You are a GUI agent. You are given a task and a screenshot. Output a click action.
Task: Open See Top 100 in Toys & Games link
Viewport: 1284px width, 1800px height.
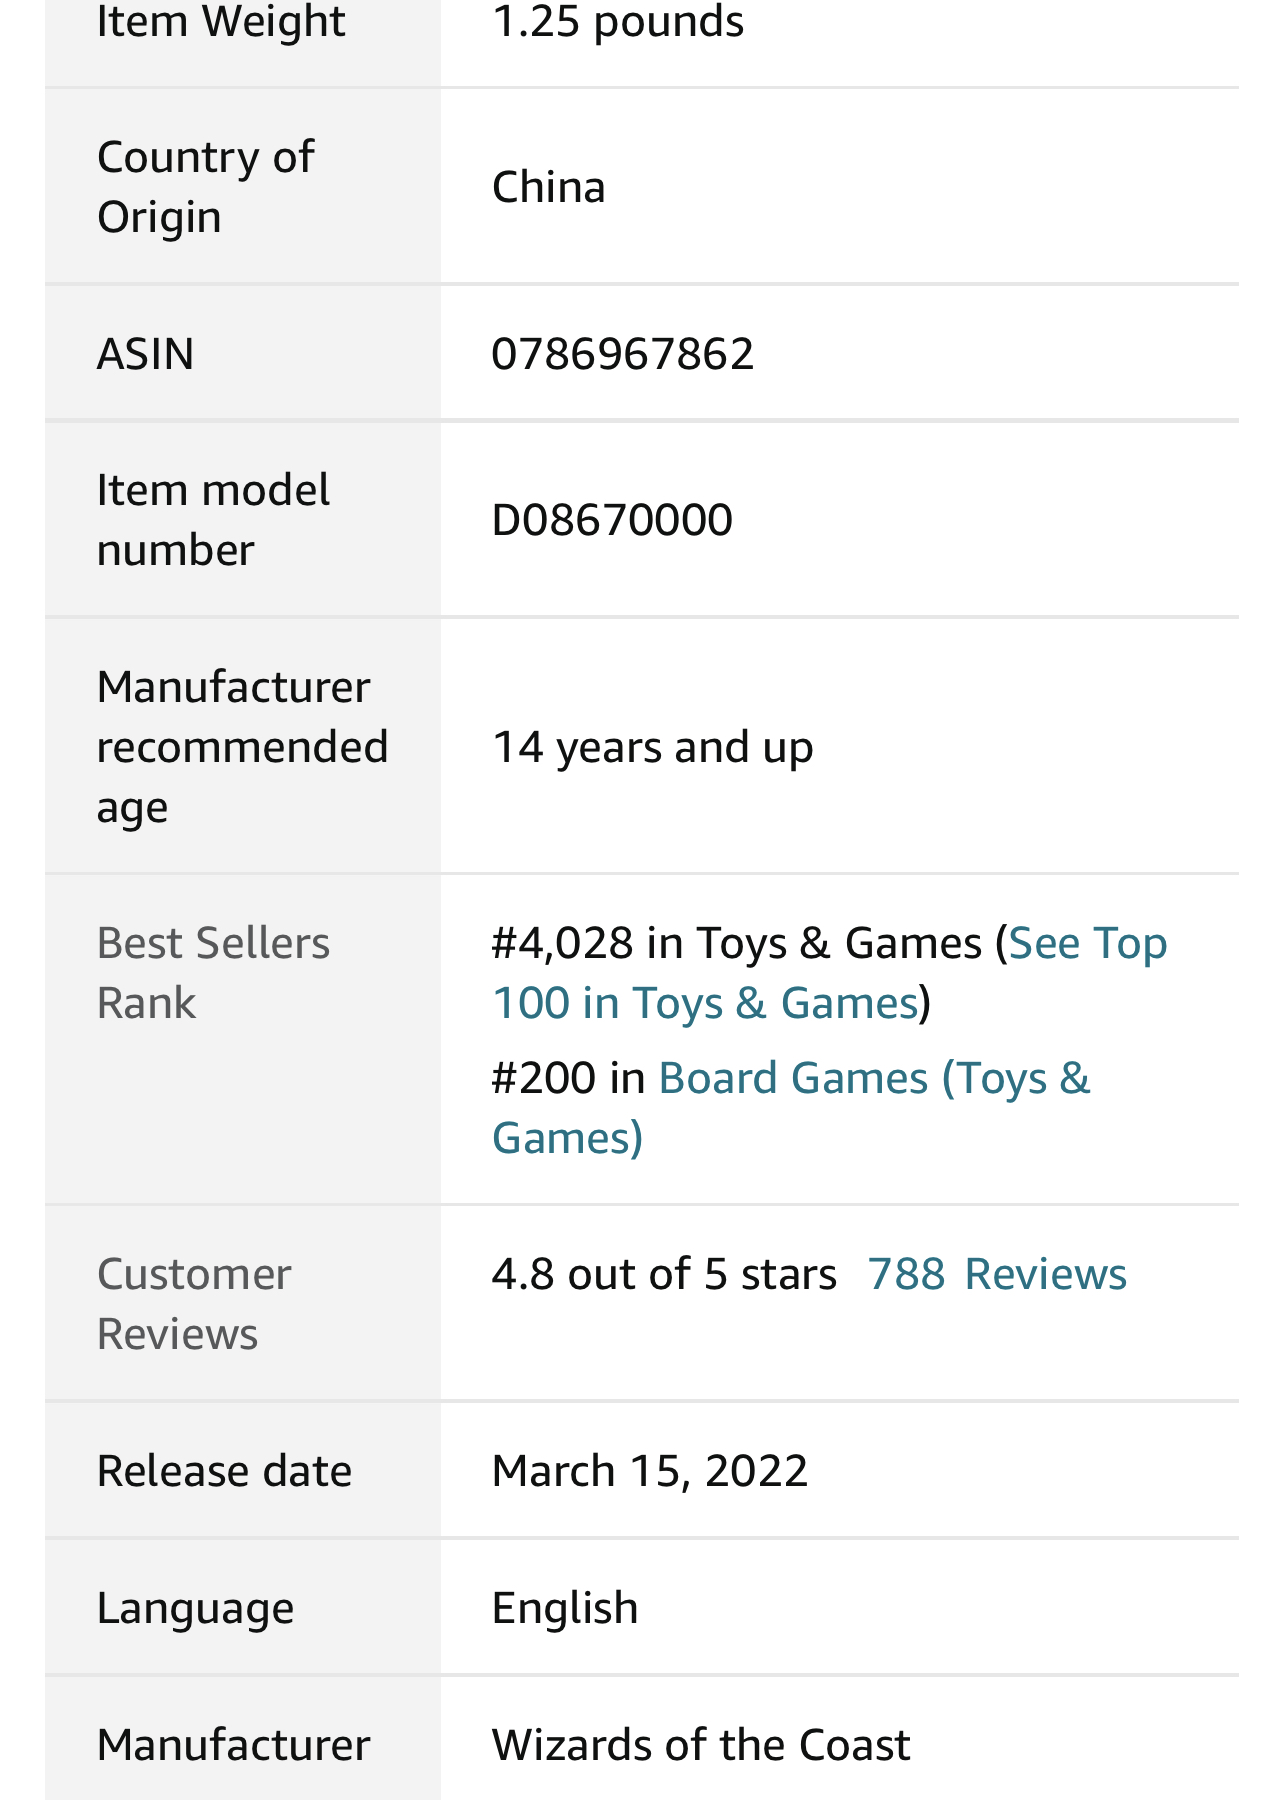click(830, 973)
